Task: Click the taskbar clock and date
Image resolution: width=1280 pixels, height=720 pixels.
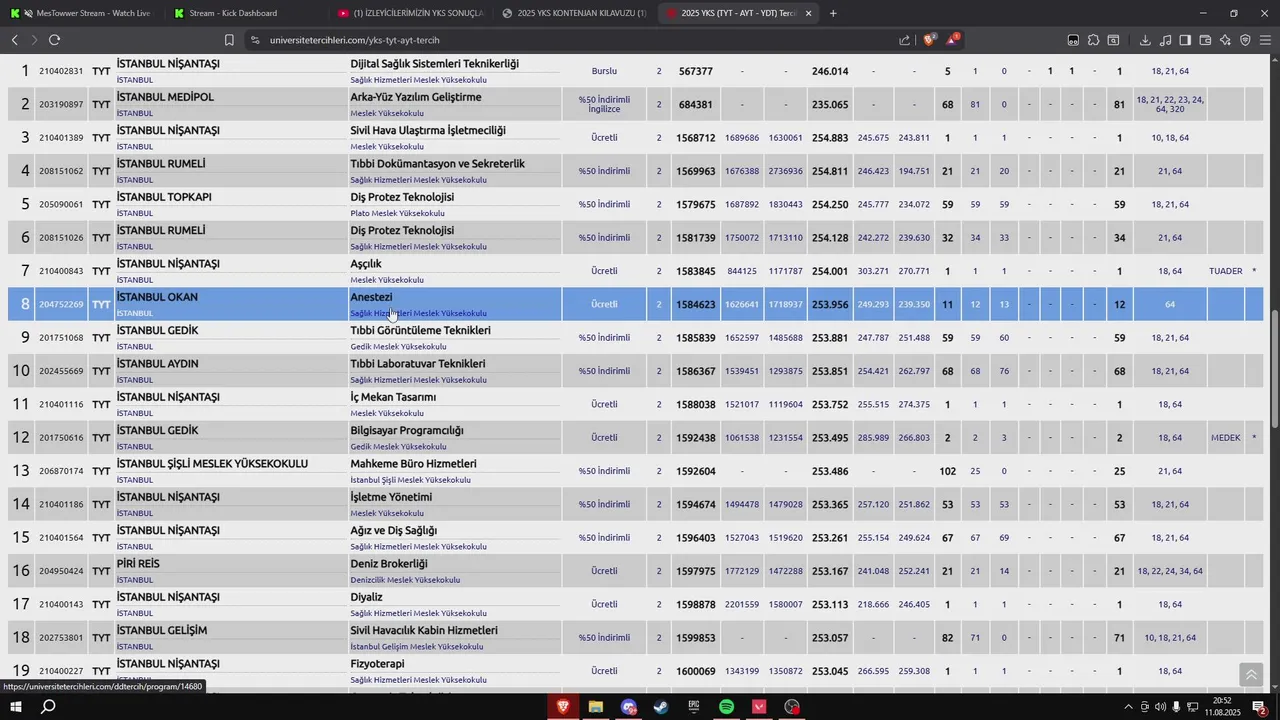Action: pos(1222,707)
